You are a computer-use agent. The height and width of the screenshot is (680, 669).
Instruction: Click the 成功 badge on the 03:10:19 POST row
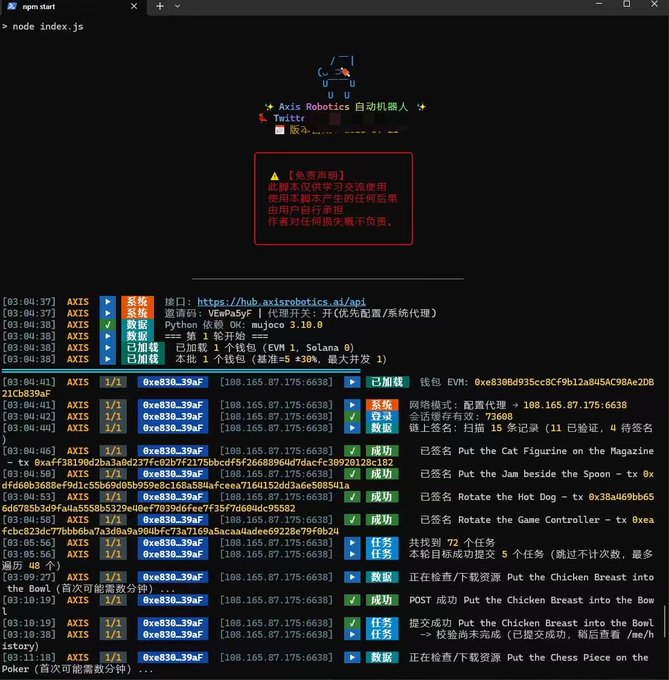[x=382, y=600]
